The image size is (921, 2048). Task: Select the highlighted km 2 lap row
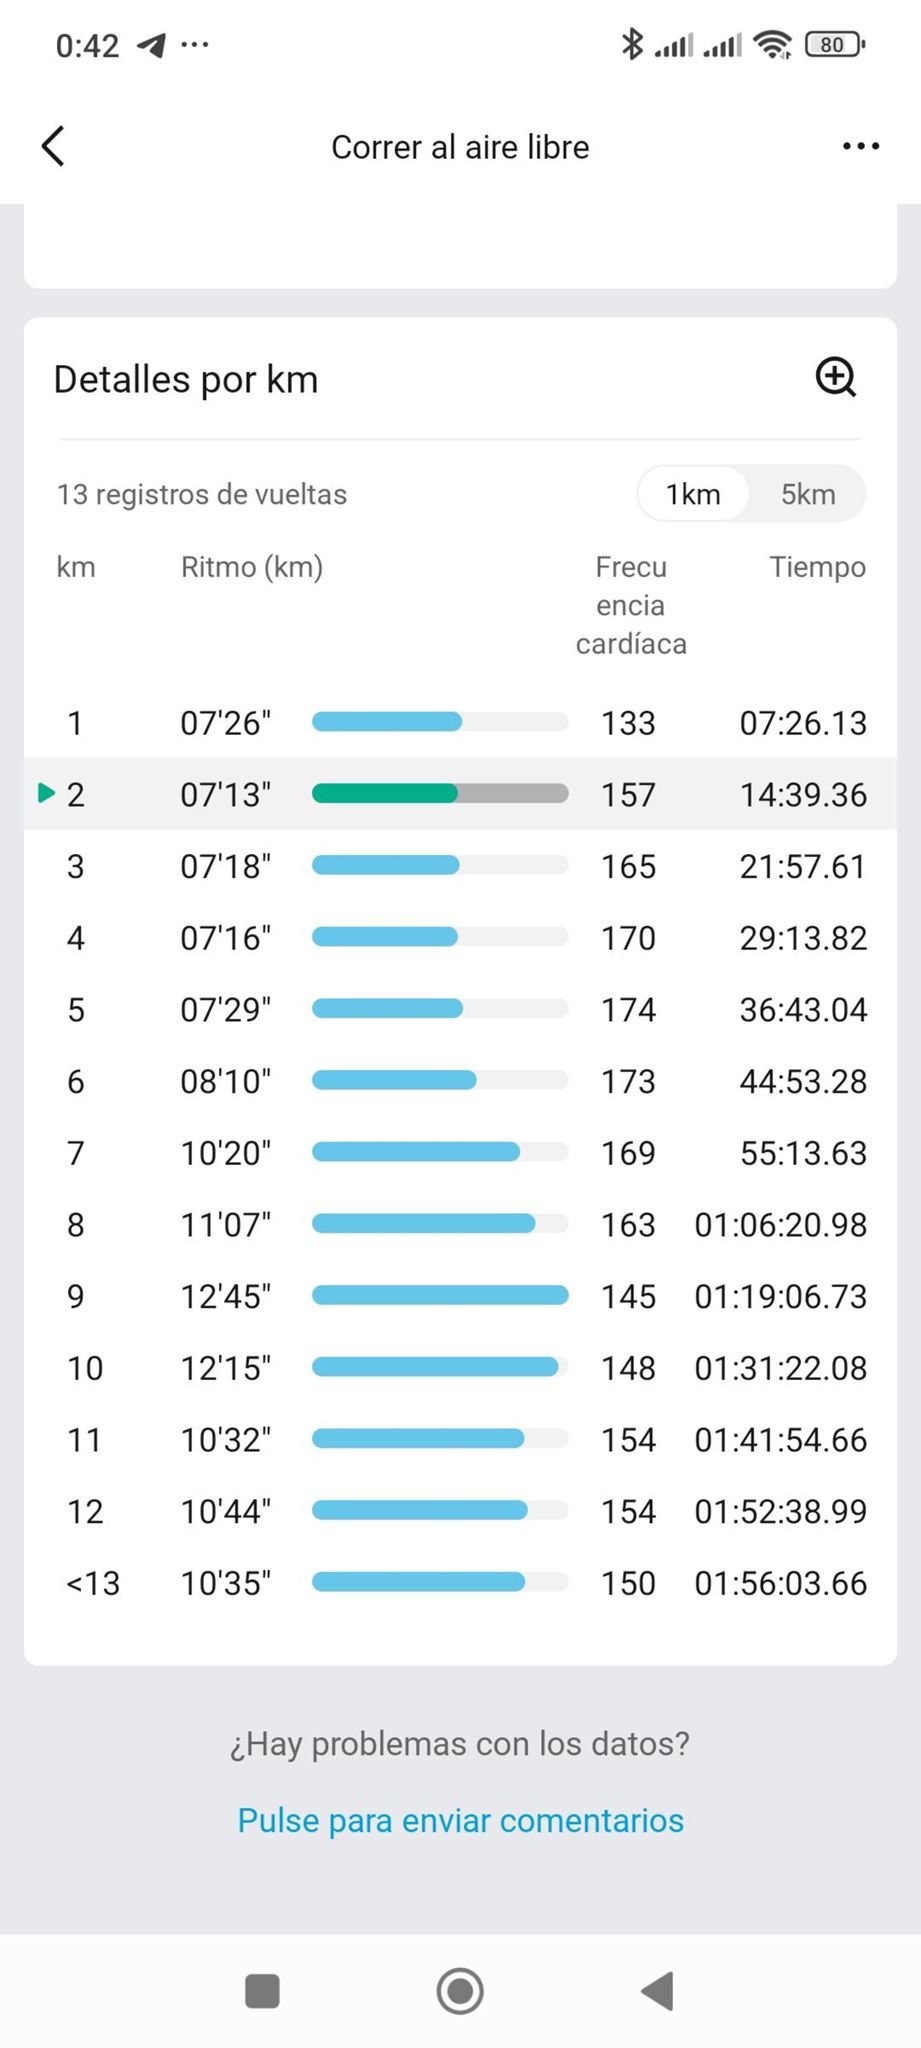(x=460, y=794)
